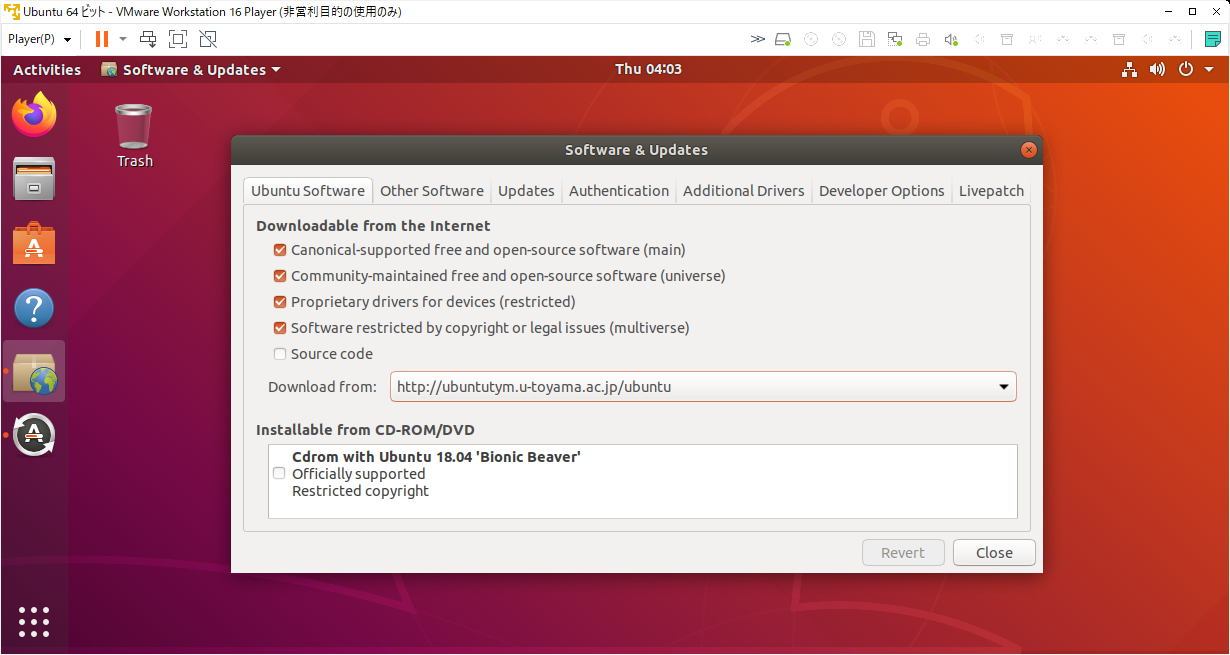Open Ubuntu Software store in the dock
This screenshot has height=655, width=1230.
(x=34, y=244)
